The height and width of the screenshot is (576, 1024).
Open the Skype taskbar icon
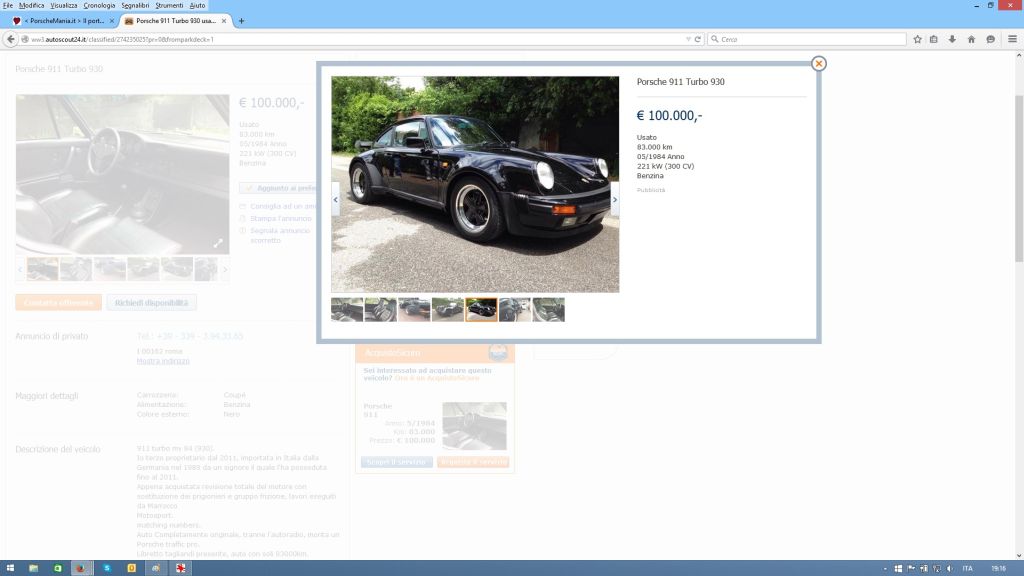107,568
